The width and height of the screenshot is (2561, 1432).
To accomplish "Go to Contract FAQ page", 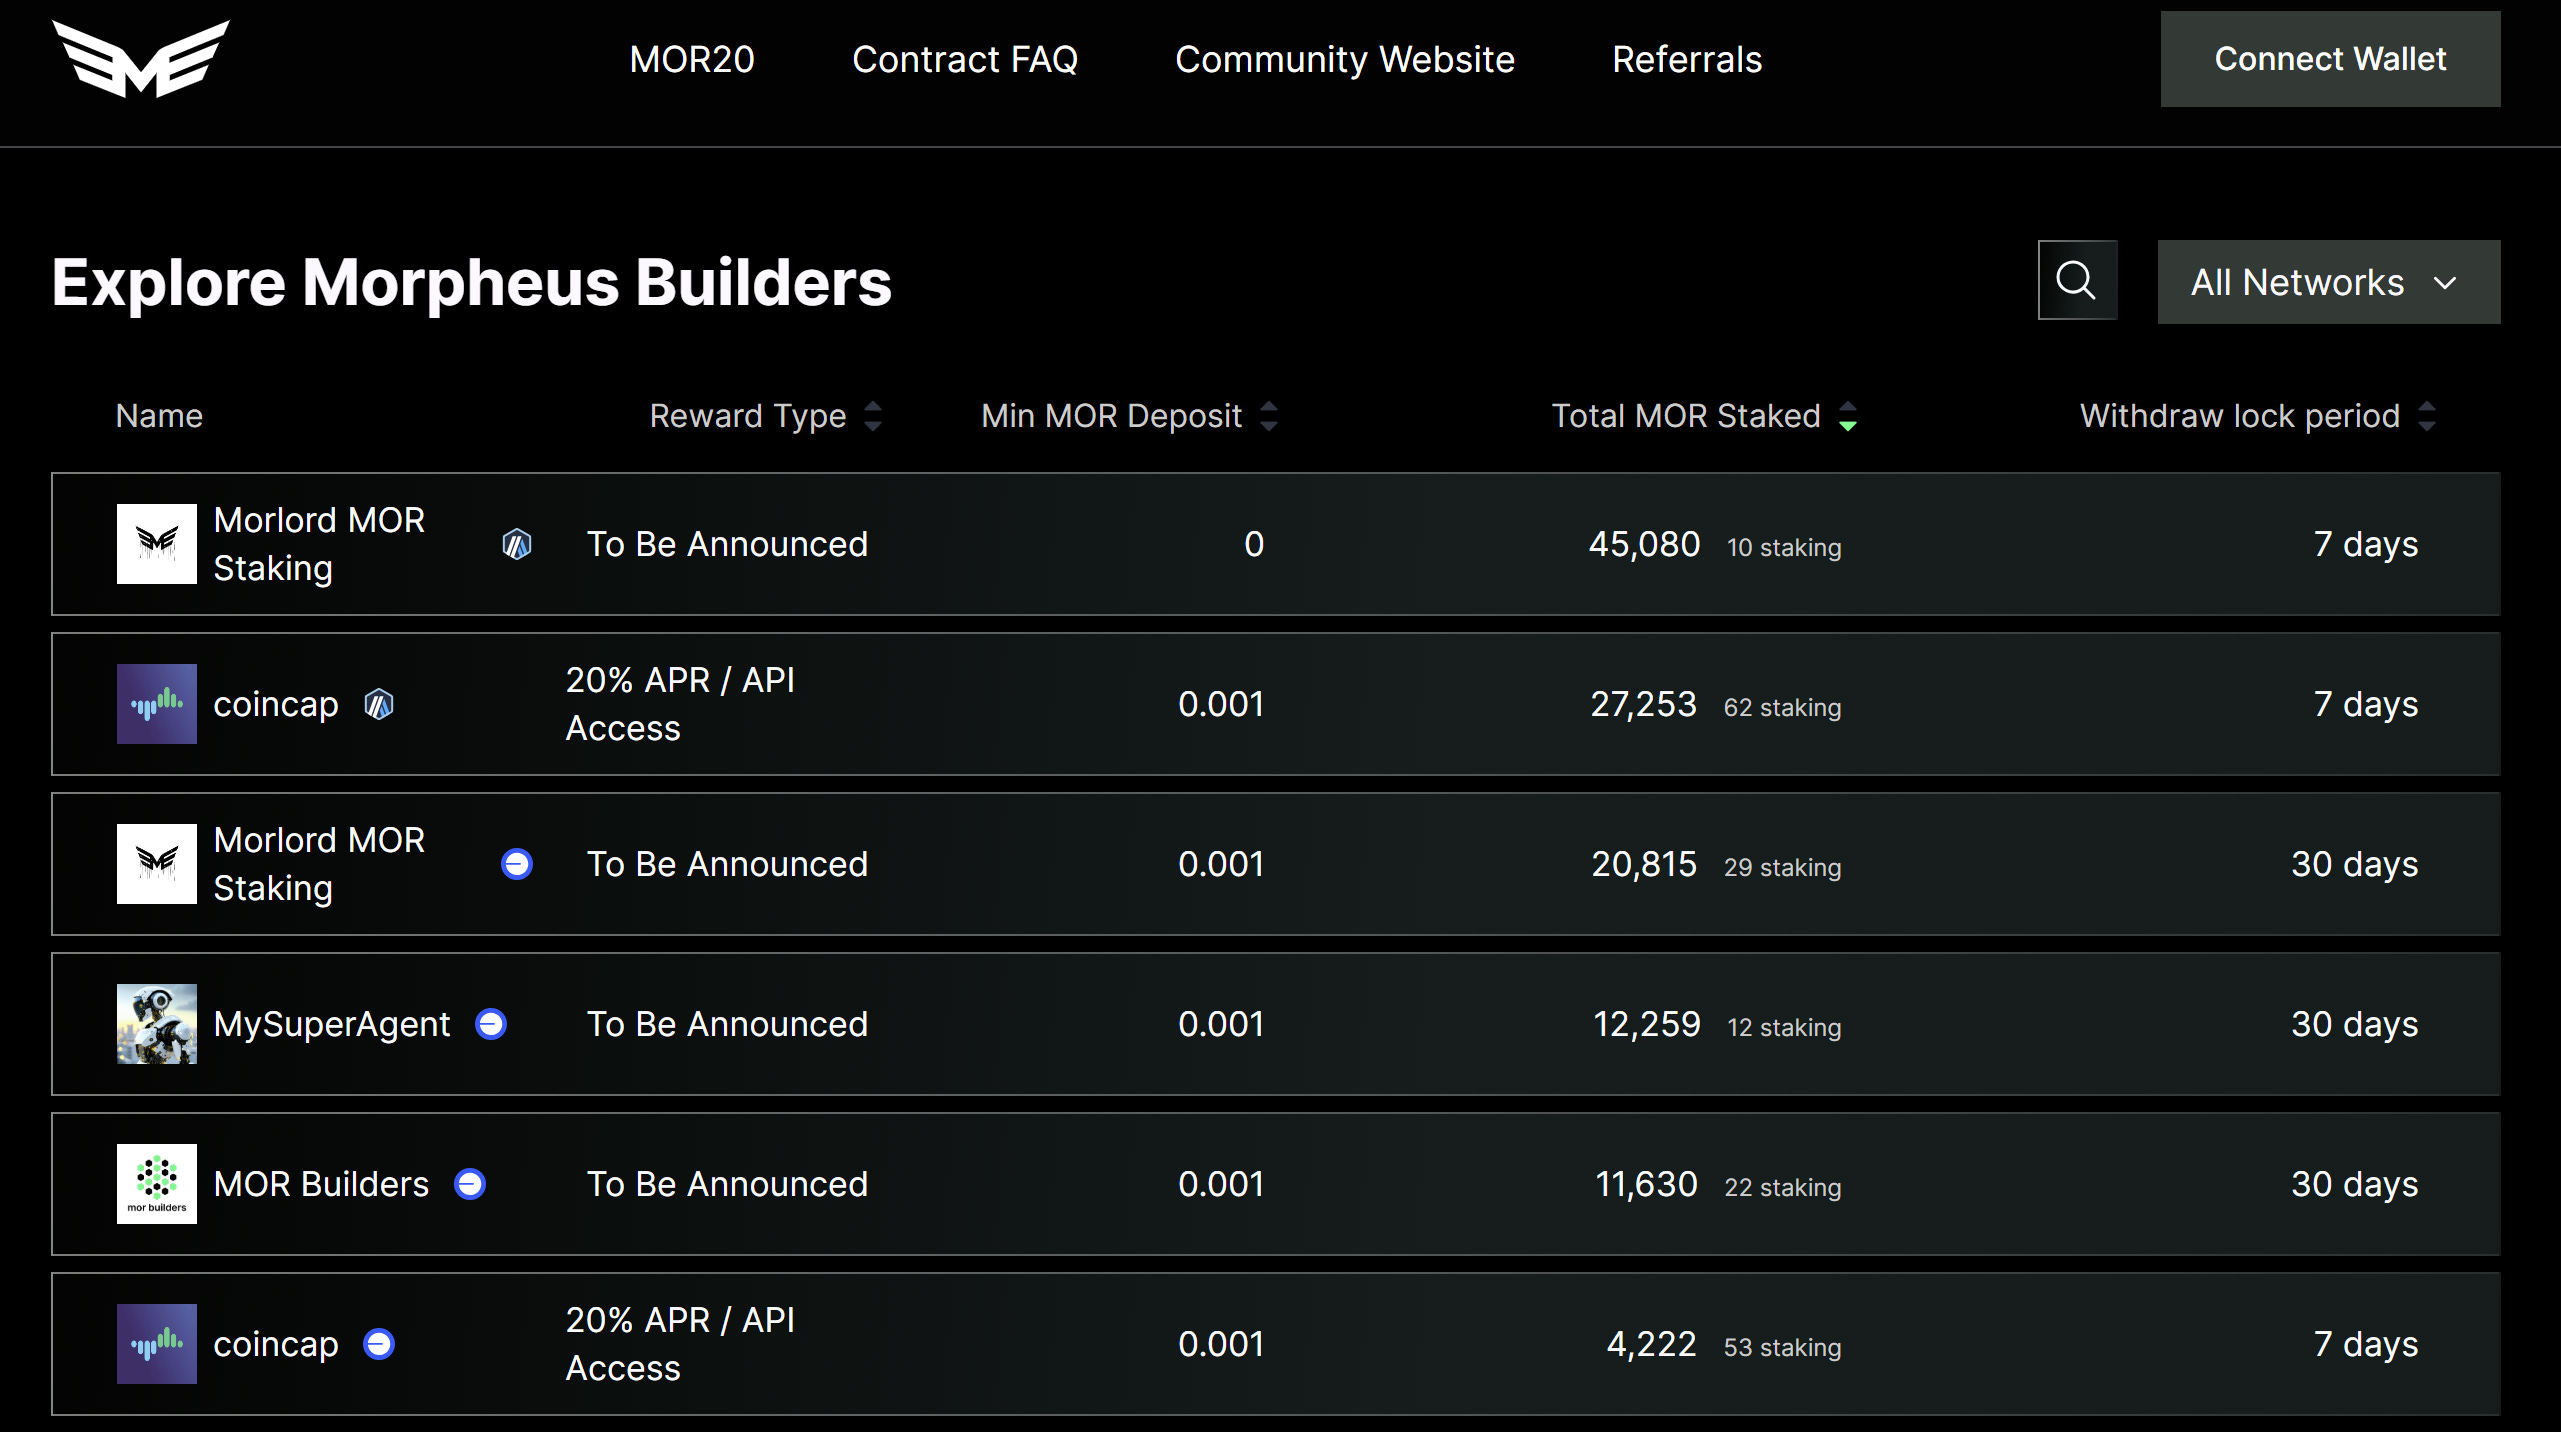I will pyautogui.click(x=964, y=59).
